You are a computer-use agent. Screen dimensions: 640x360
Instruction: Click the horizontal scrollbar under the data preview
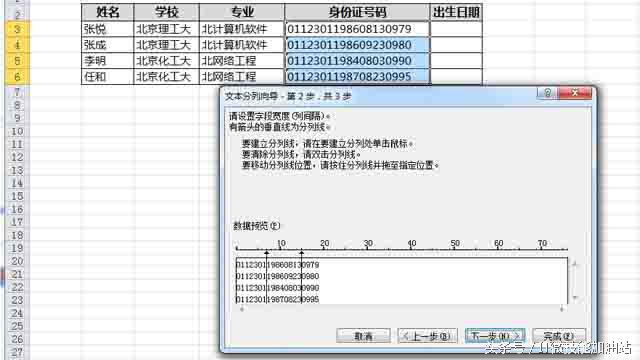[x=402, y=309]
